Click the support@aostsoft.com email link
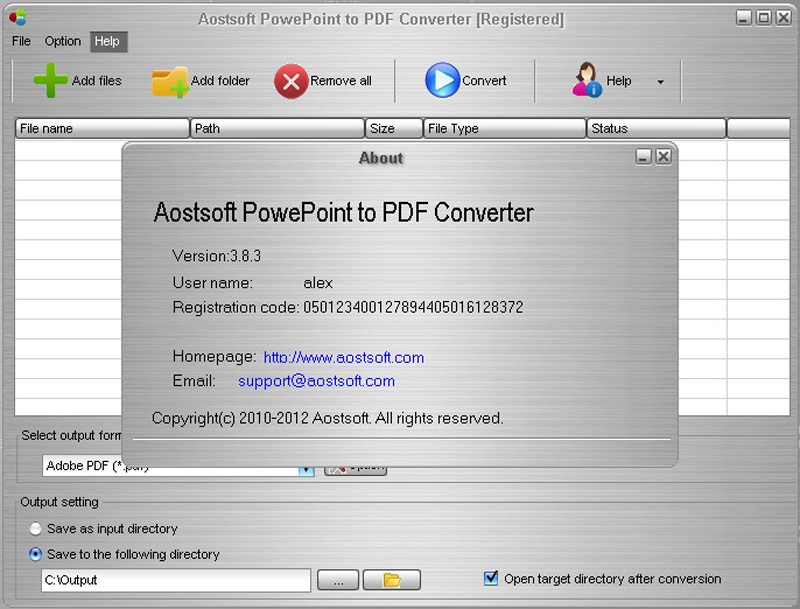The width and height of the screenshot is (800, 609). [x=316, y=381]
